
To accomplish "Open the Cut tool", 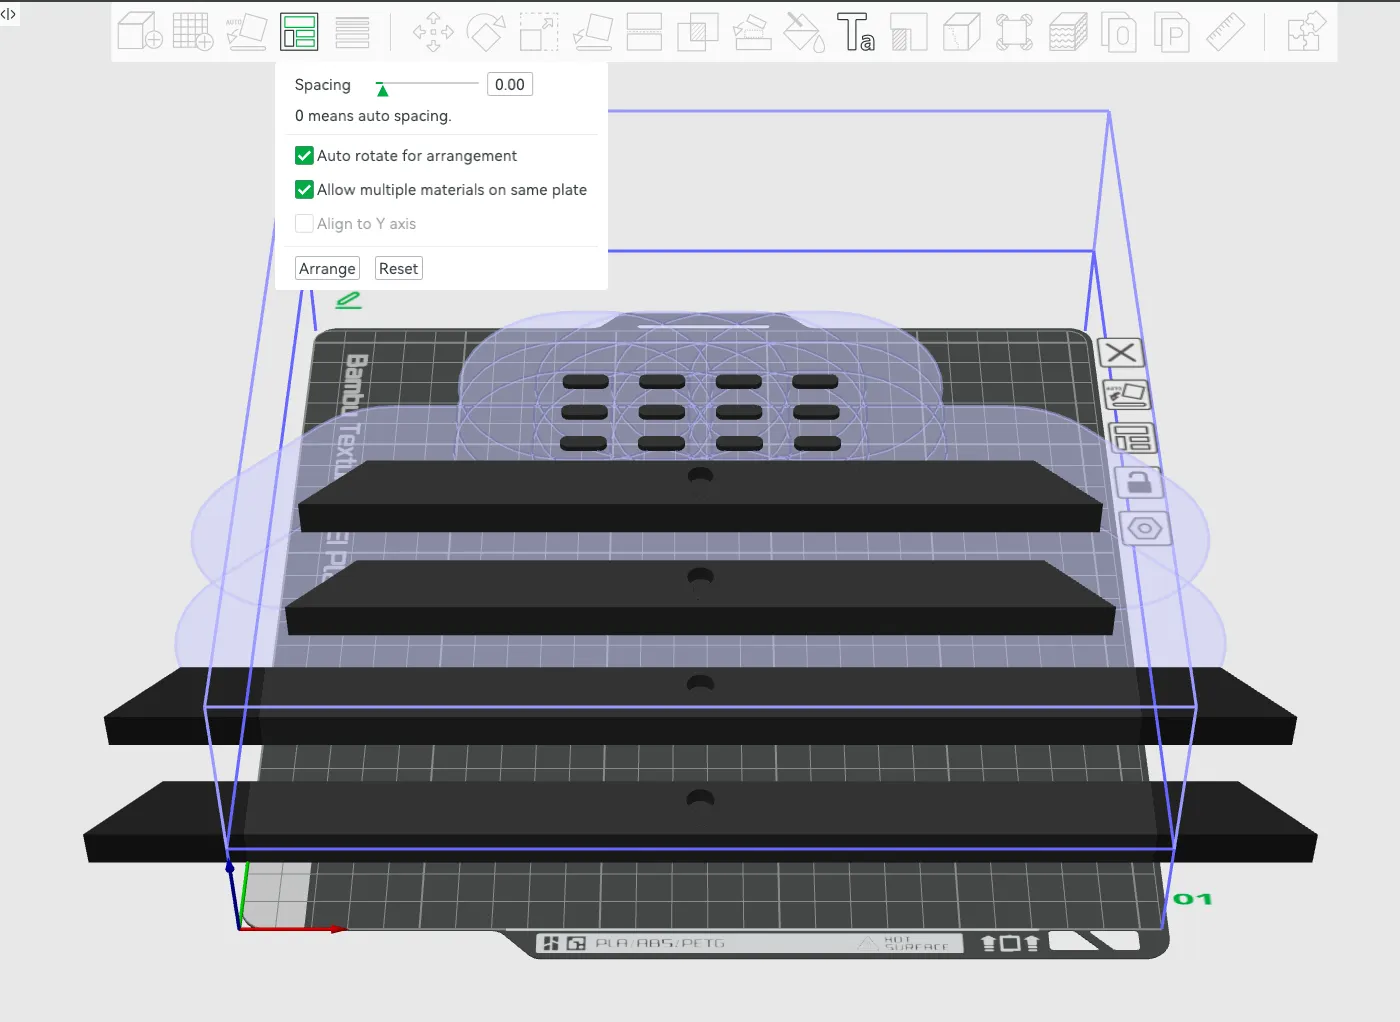I will pyautogui.click(x=645, y=31).
